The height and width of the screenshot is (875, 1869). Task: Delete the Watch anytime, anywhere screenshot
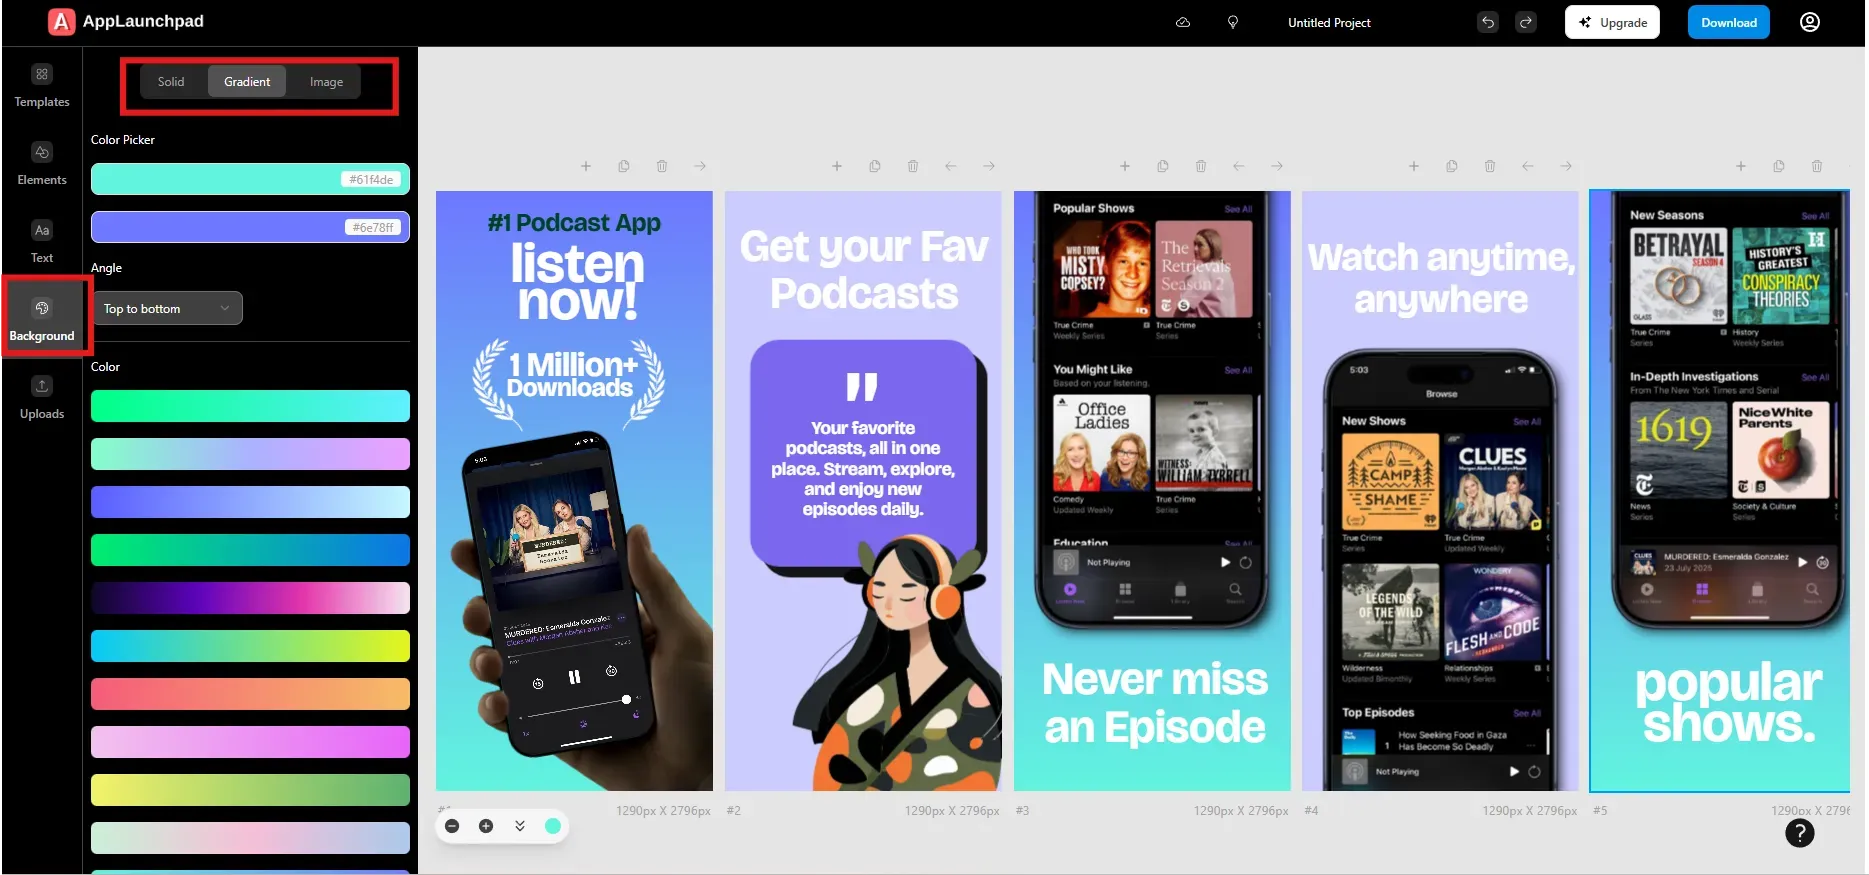[1490, 166]
